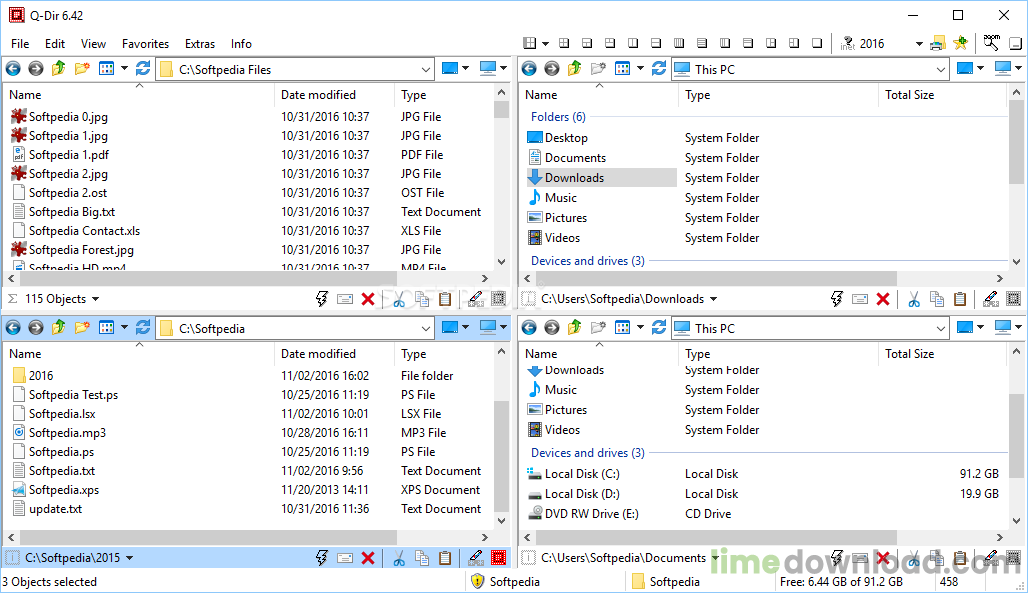Expand the C:\Softpedia Files address dropdown
The height and width of the screenshot is (593, 1028).
[x=425, y=70]
